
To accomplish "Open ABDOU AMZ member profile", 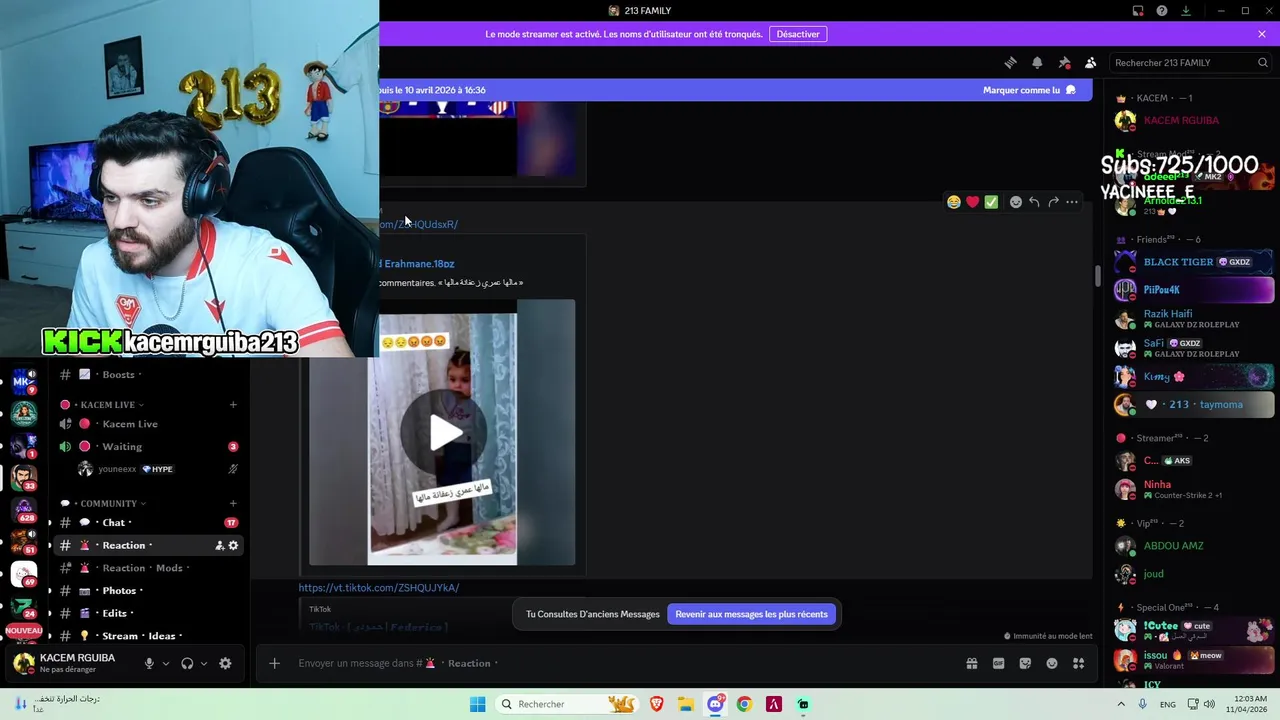I will click(1194, 546).
